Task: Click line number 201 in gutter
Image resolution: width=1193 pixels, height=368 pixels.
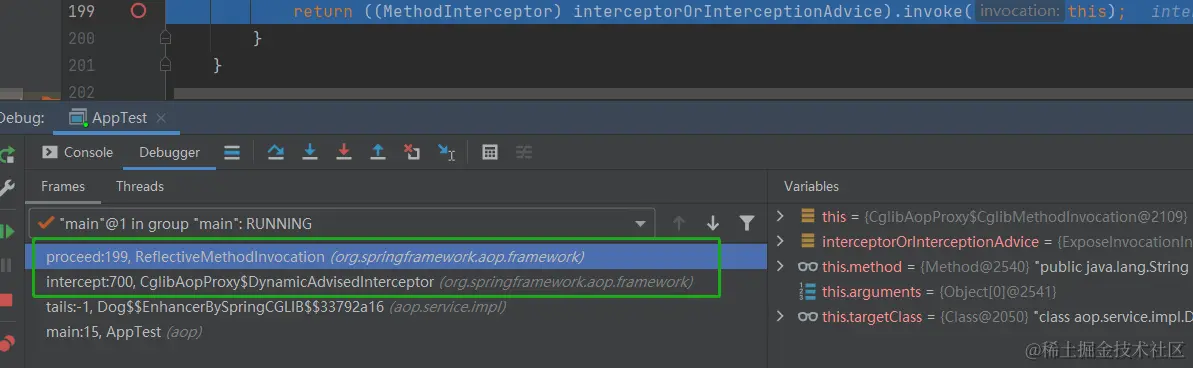Action: [x=81, y=66]
